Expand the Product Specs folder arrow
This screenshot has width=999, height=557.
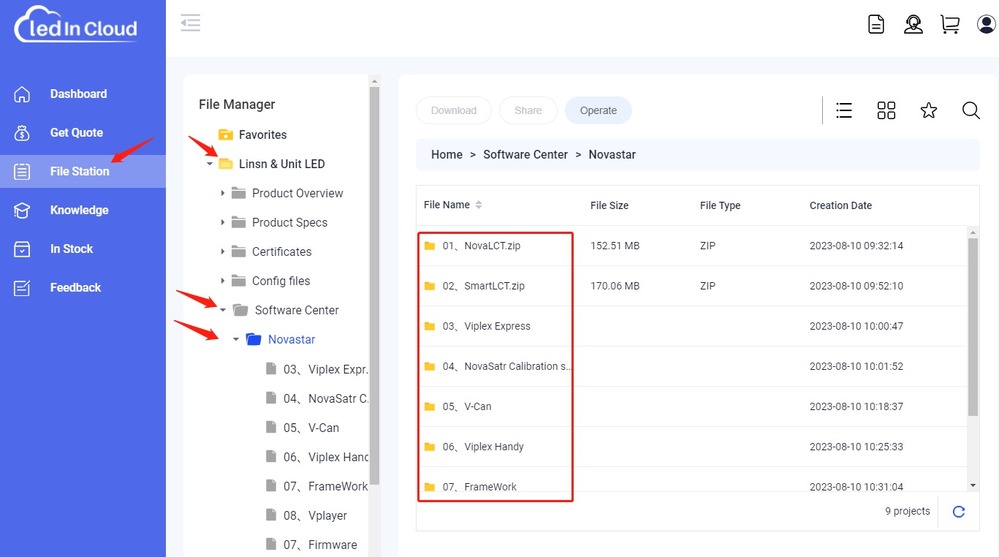(x=222, y=222)
